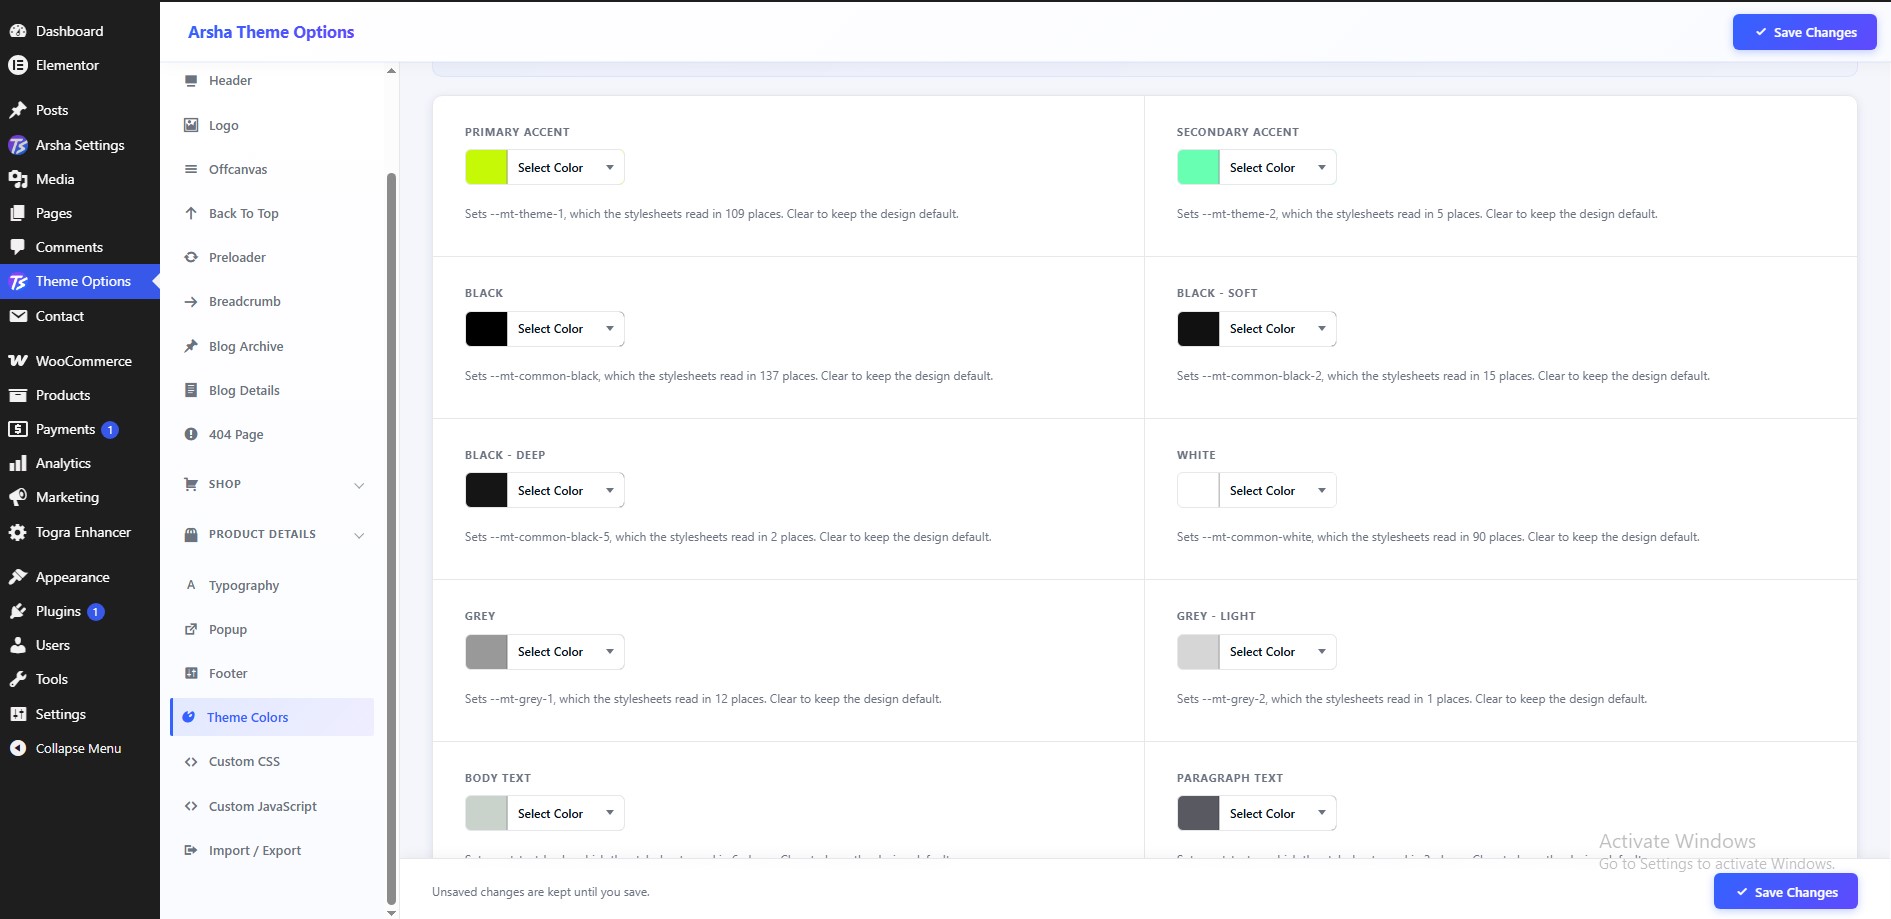
Task: Click the Import / Export icon
Action: click(x=191, y=850)
